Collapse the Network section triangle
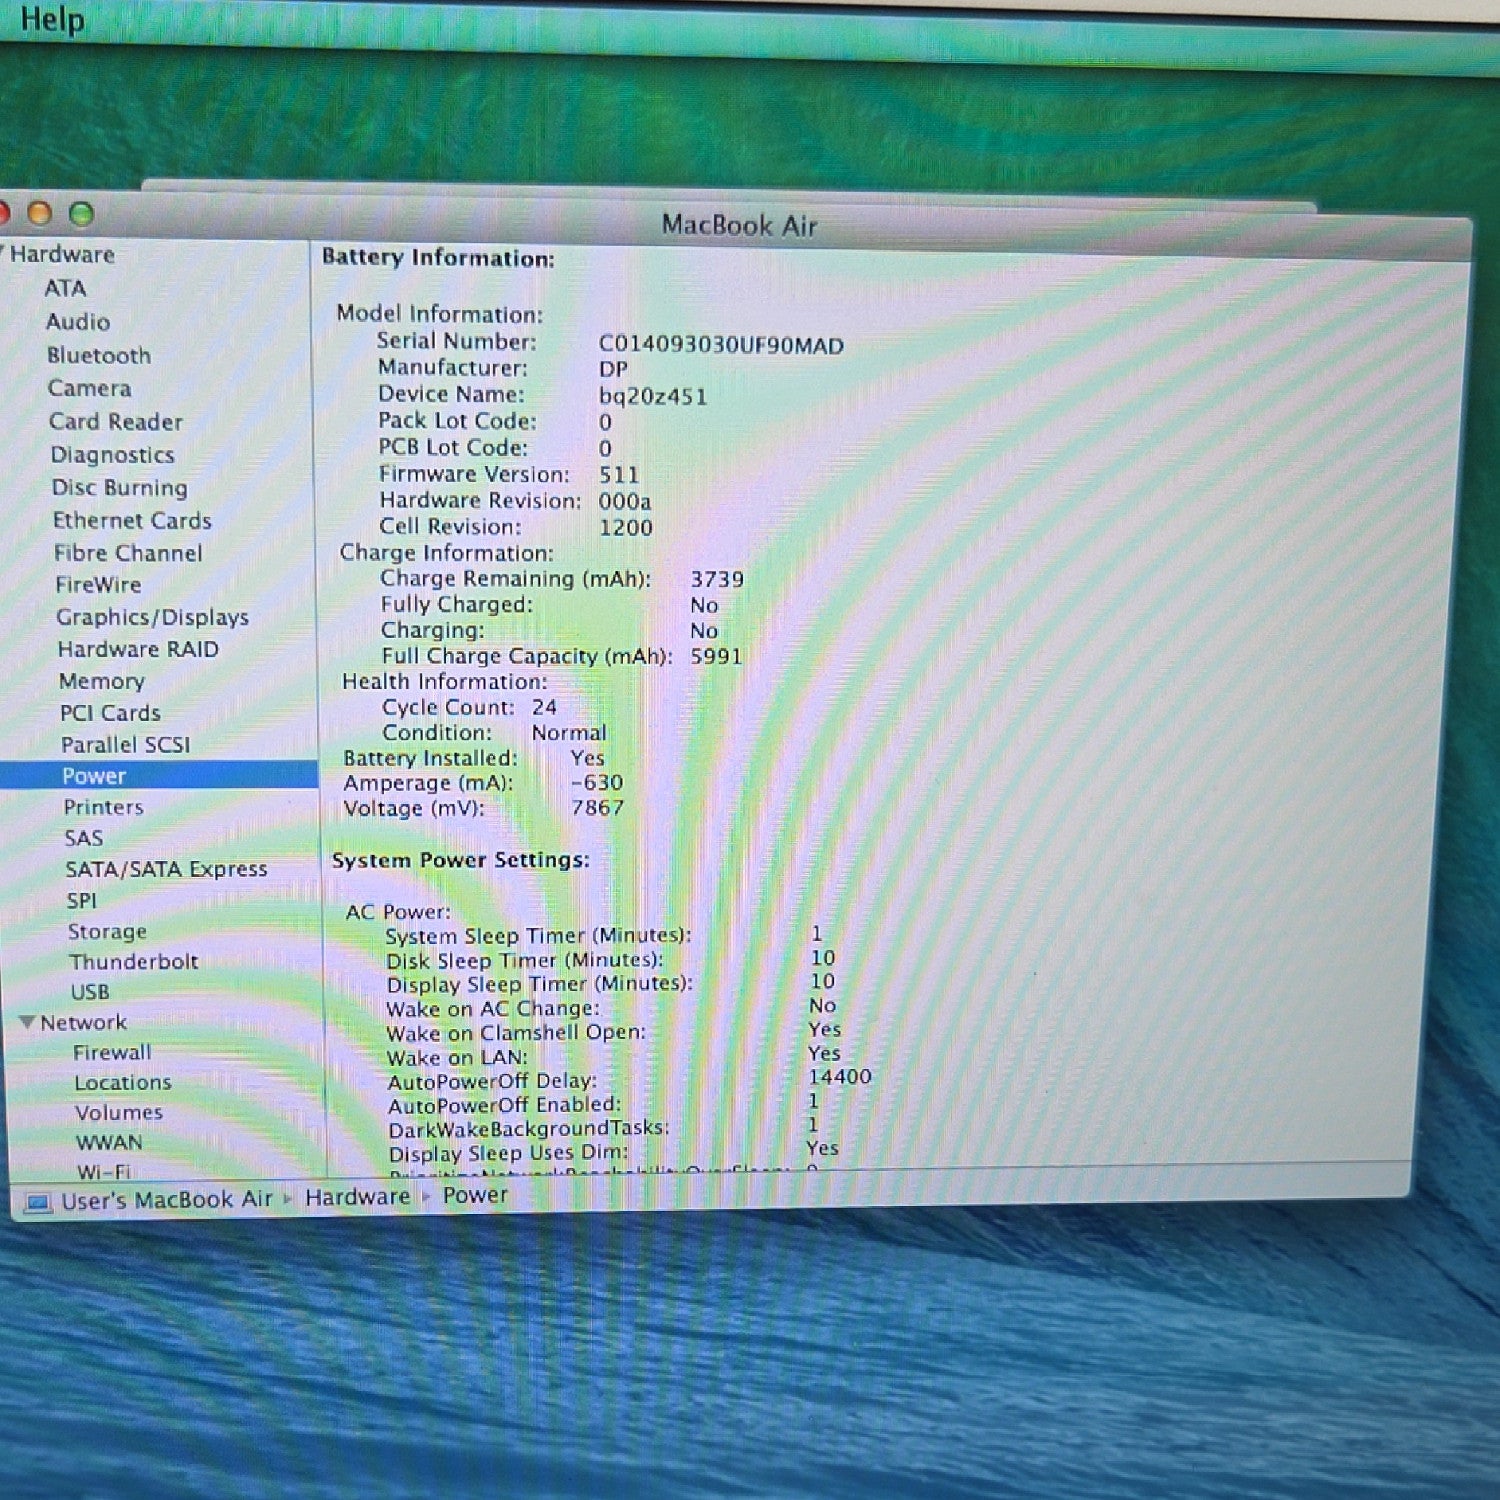 click(x=28, y=1022)
